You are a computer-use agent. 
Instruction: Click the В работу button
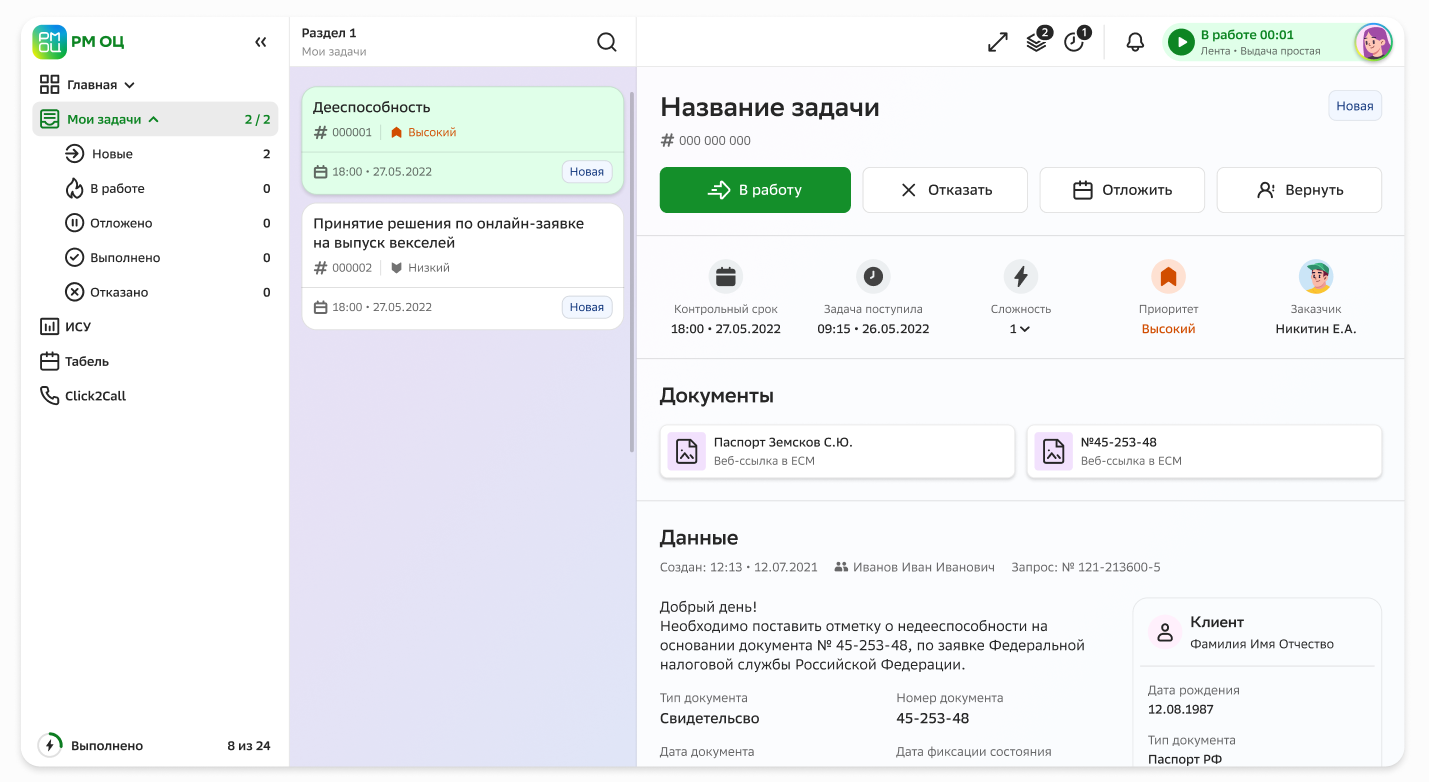[755, 190]
